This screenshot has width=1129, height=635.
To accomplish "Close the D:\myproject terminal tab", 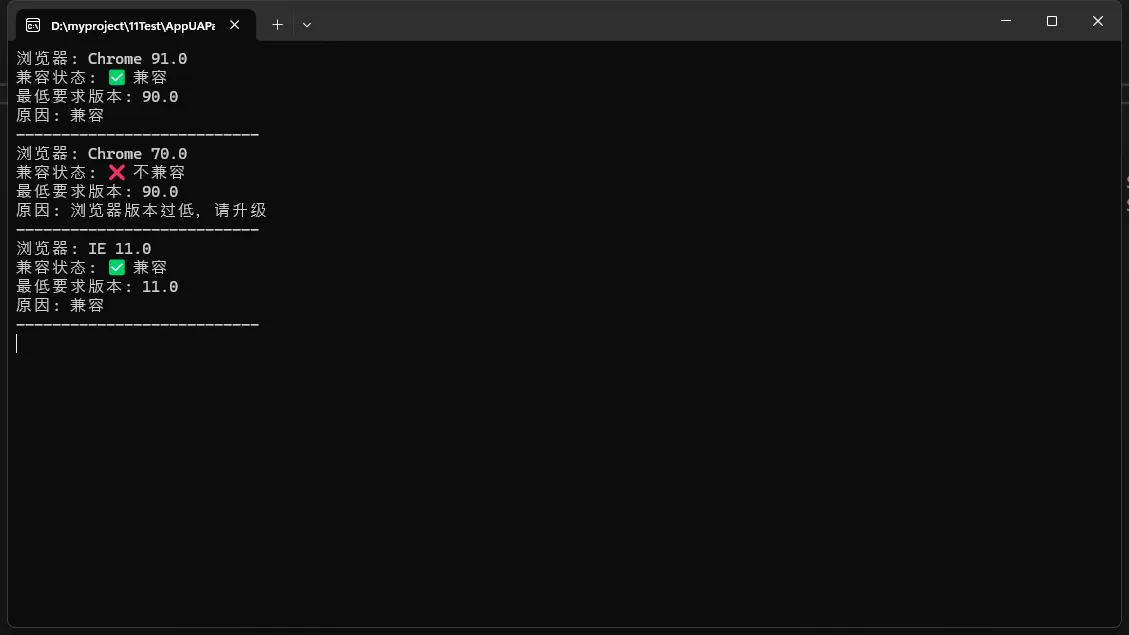I will point(235,25).
